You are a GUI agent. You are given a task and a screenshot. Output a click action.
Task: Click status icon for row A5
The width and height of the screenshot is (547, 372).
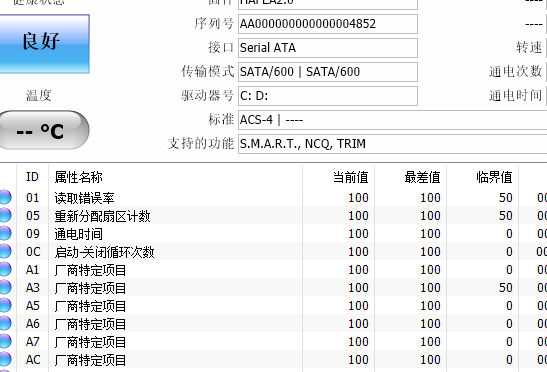(5, 305)
